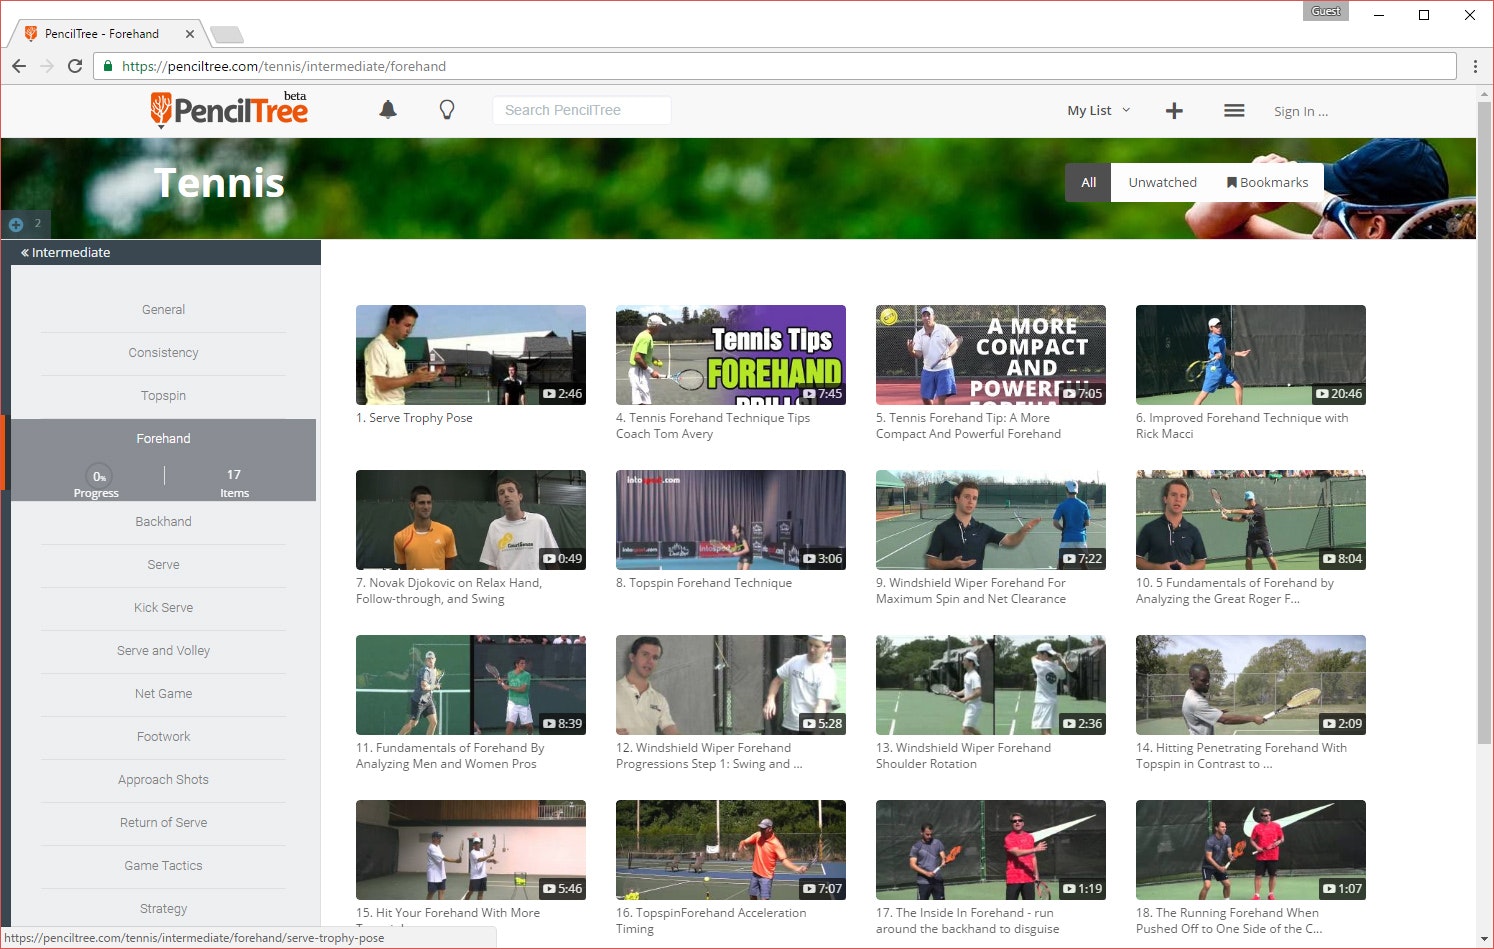Screen dimensions: 1494x949
Task: Expand the My List dropdown
Action: tap(1098, 111)
